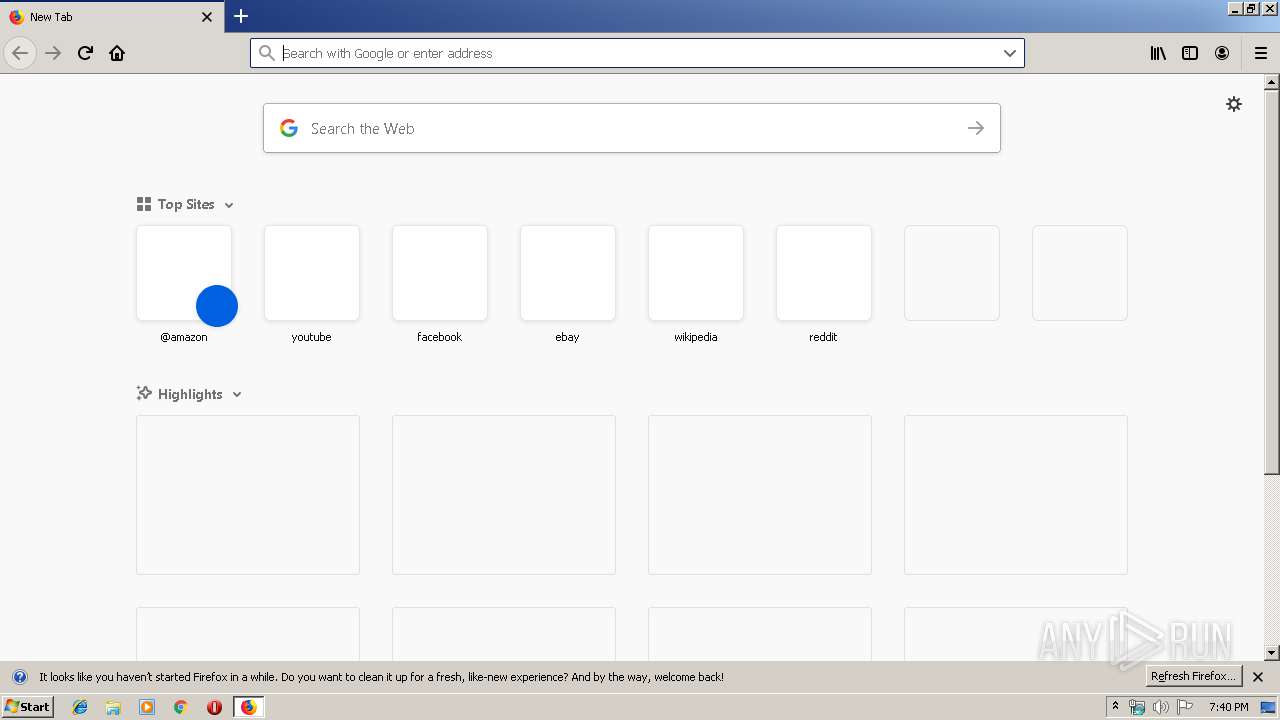1280x720 pixels.
Task: Open new tab page settings gear
Action: tap(1234, 104)
